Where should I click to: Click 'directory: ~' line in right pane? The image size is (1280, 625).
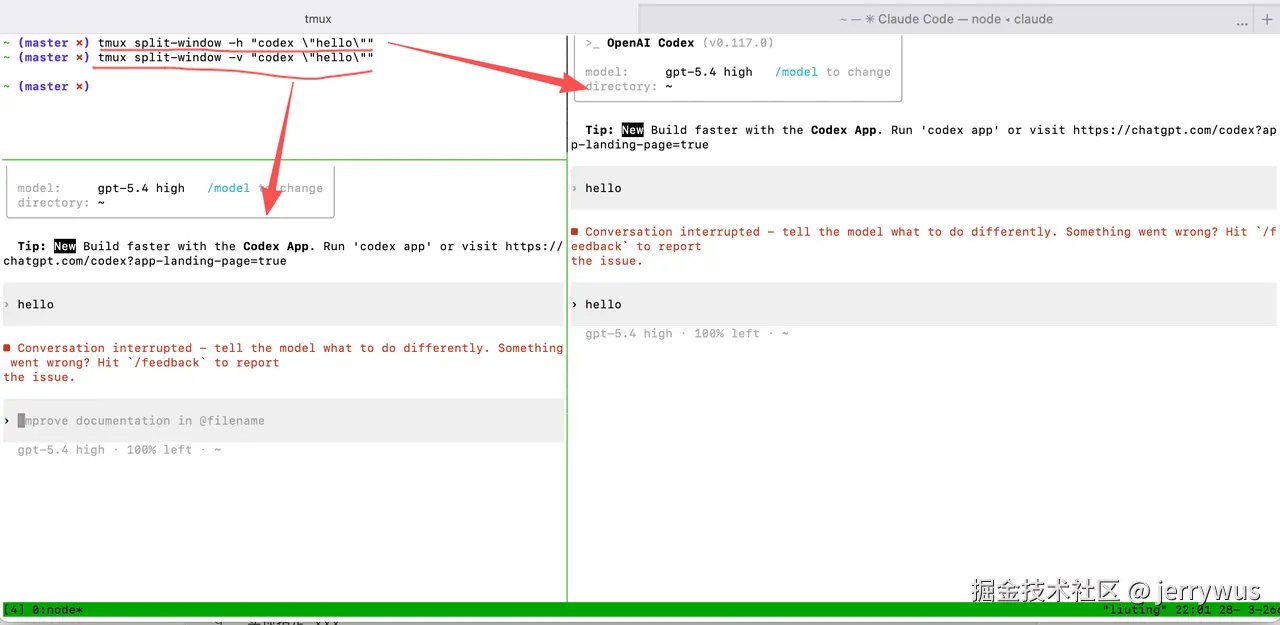629,87
